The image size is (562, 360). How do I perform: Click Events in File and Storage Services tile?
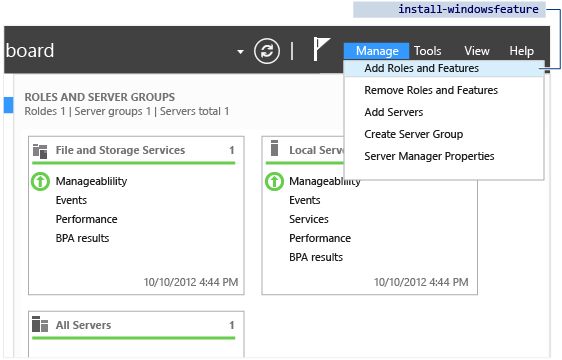tap(71, 200)
